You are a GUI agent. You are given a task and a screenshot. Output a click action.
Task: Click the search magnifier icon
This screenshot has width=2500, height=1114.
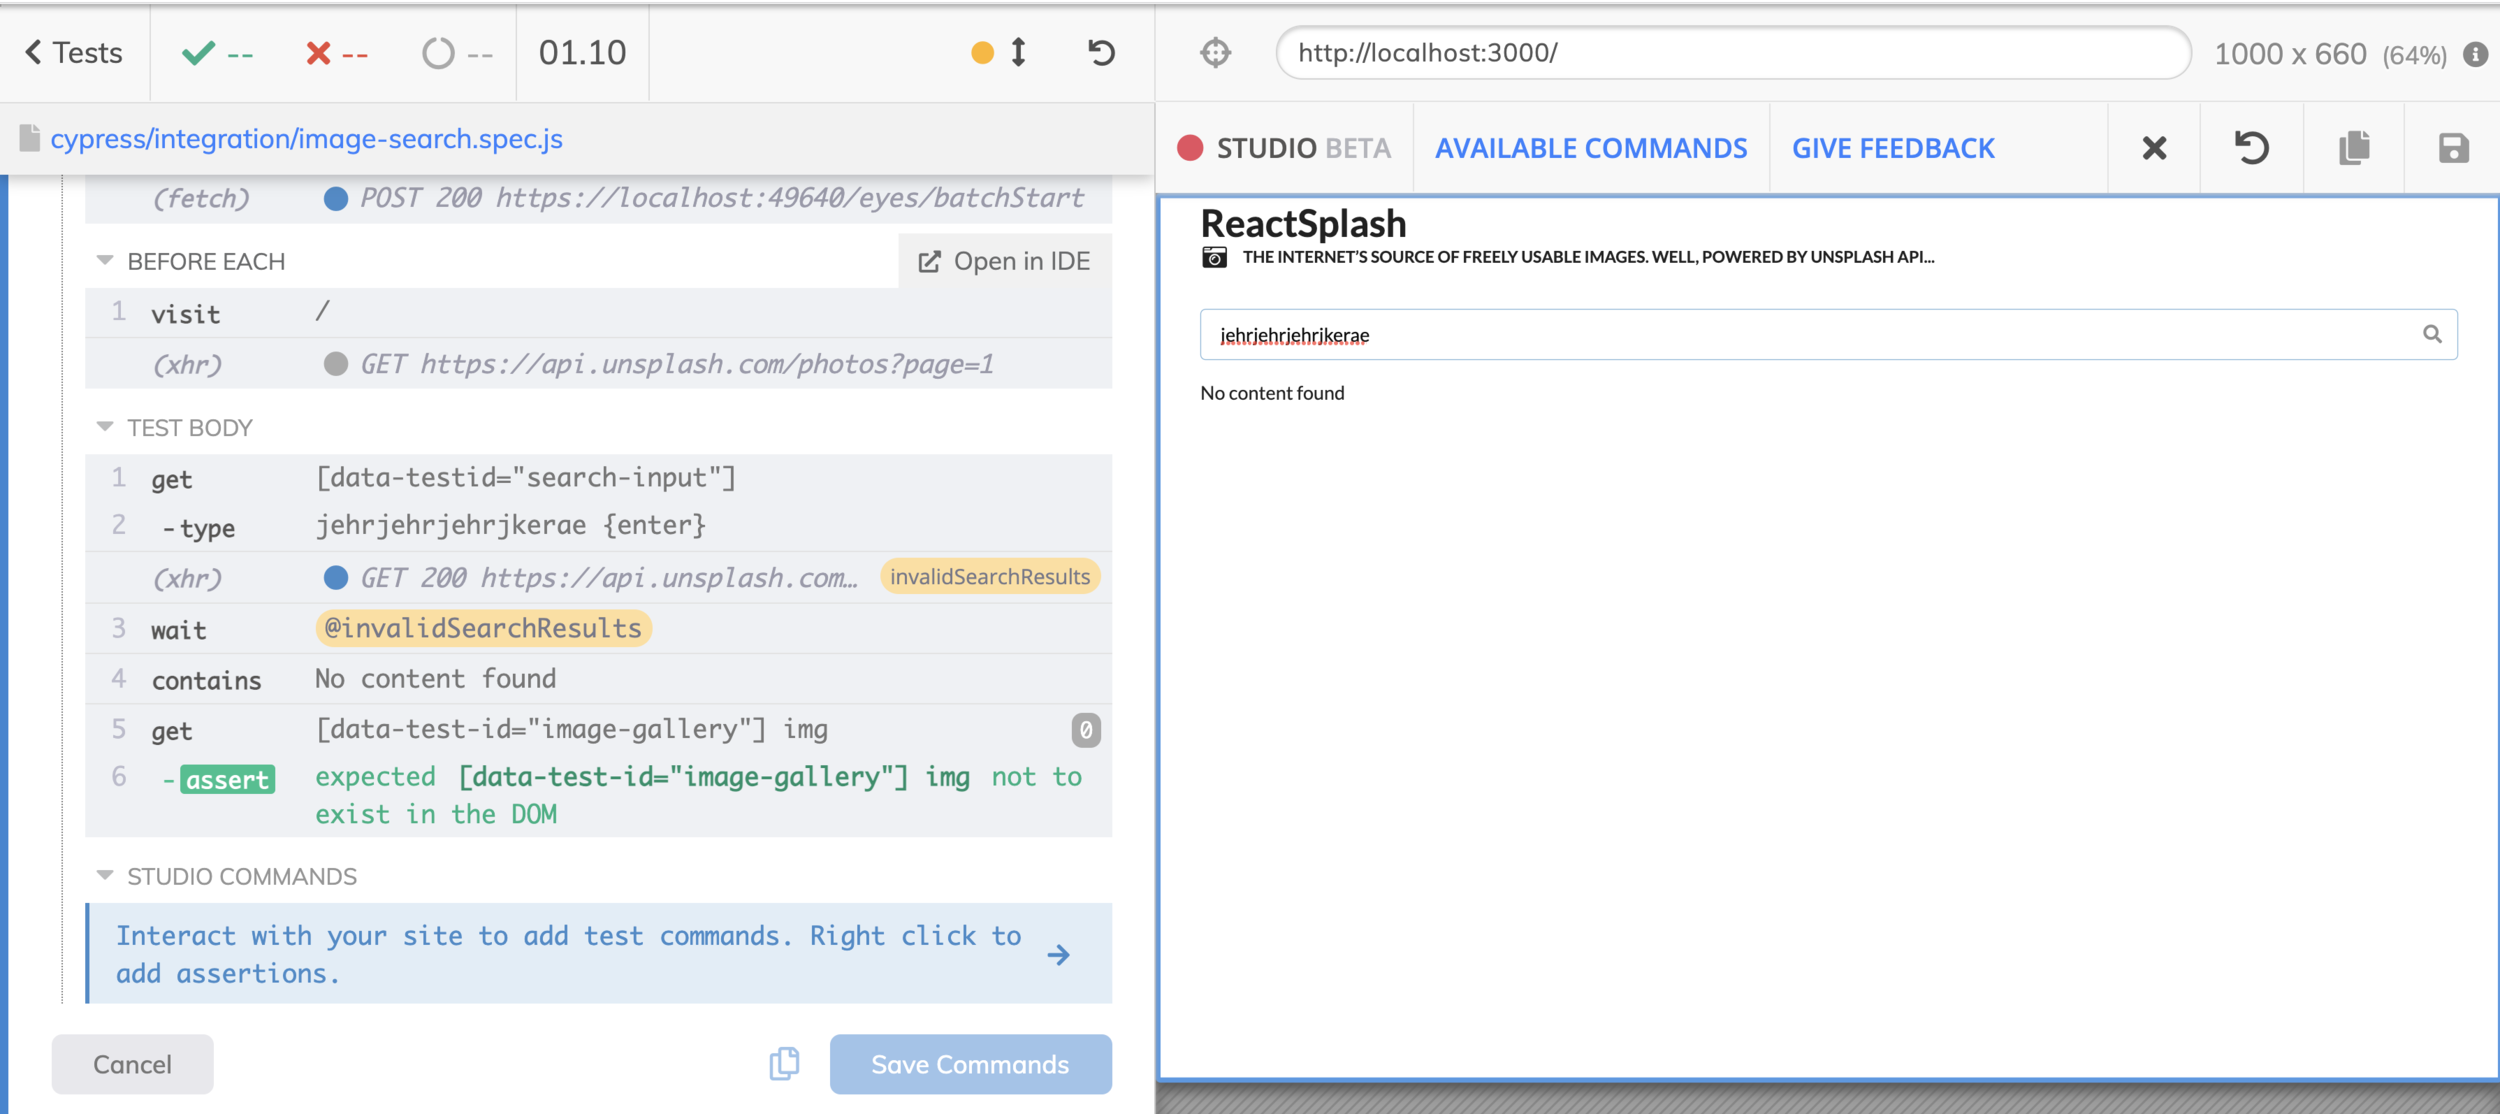tap(2432, 334)
